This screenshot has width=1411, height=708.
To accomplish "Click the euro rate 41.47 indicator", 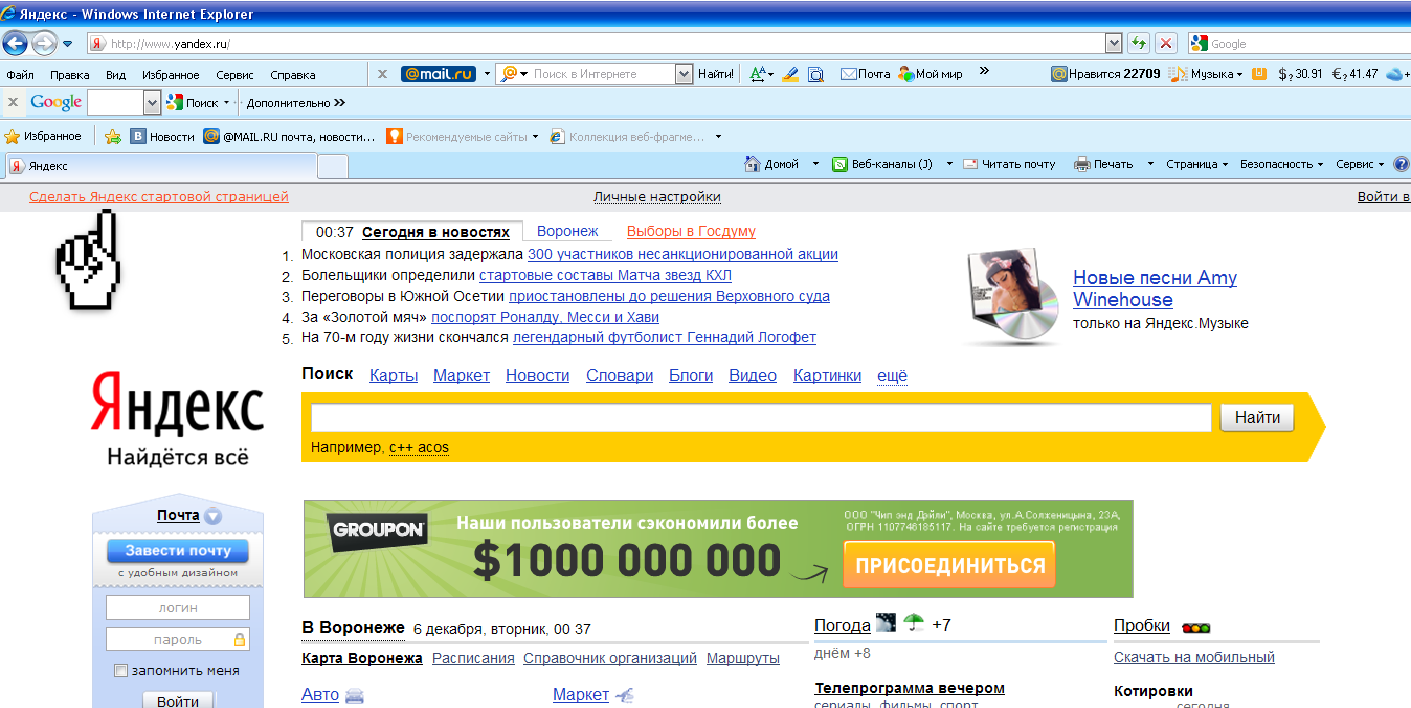I will click(x=1355, y=74).
